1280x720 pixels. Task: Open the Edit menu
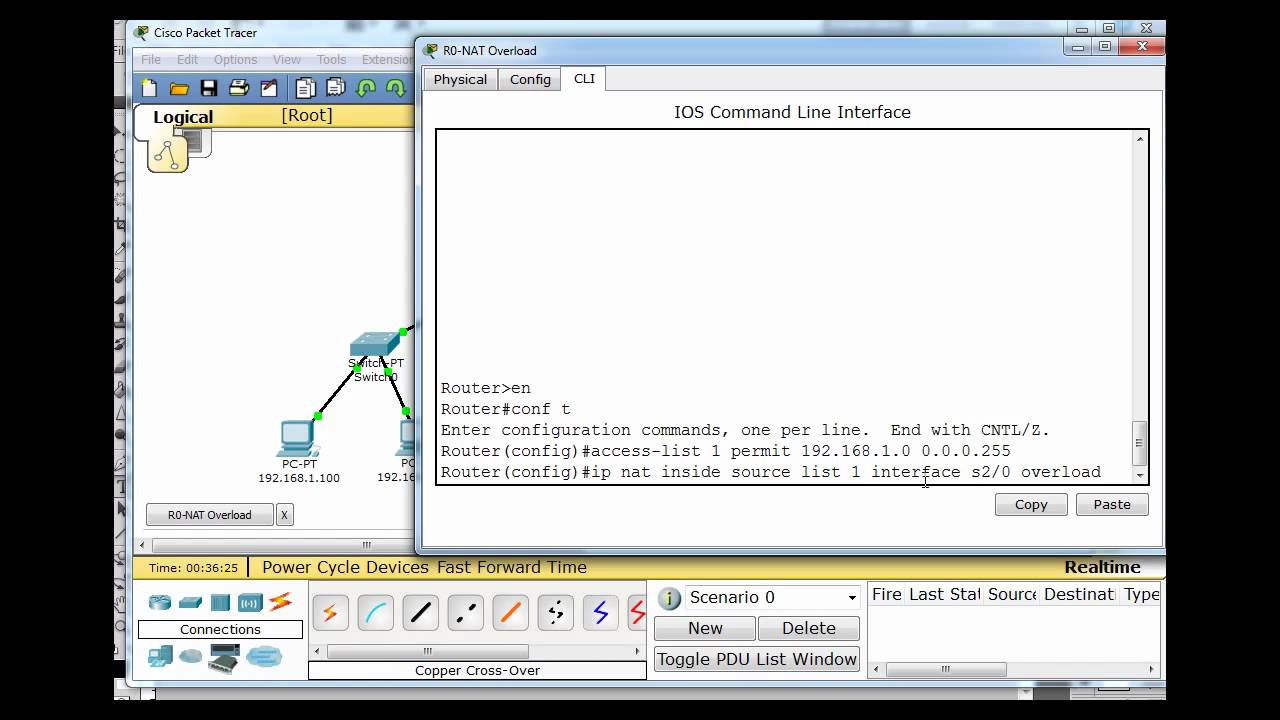(187, 60)
